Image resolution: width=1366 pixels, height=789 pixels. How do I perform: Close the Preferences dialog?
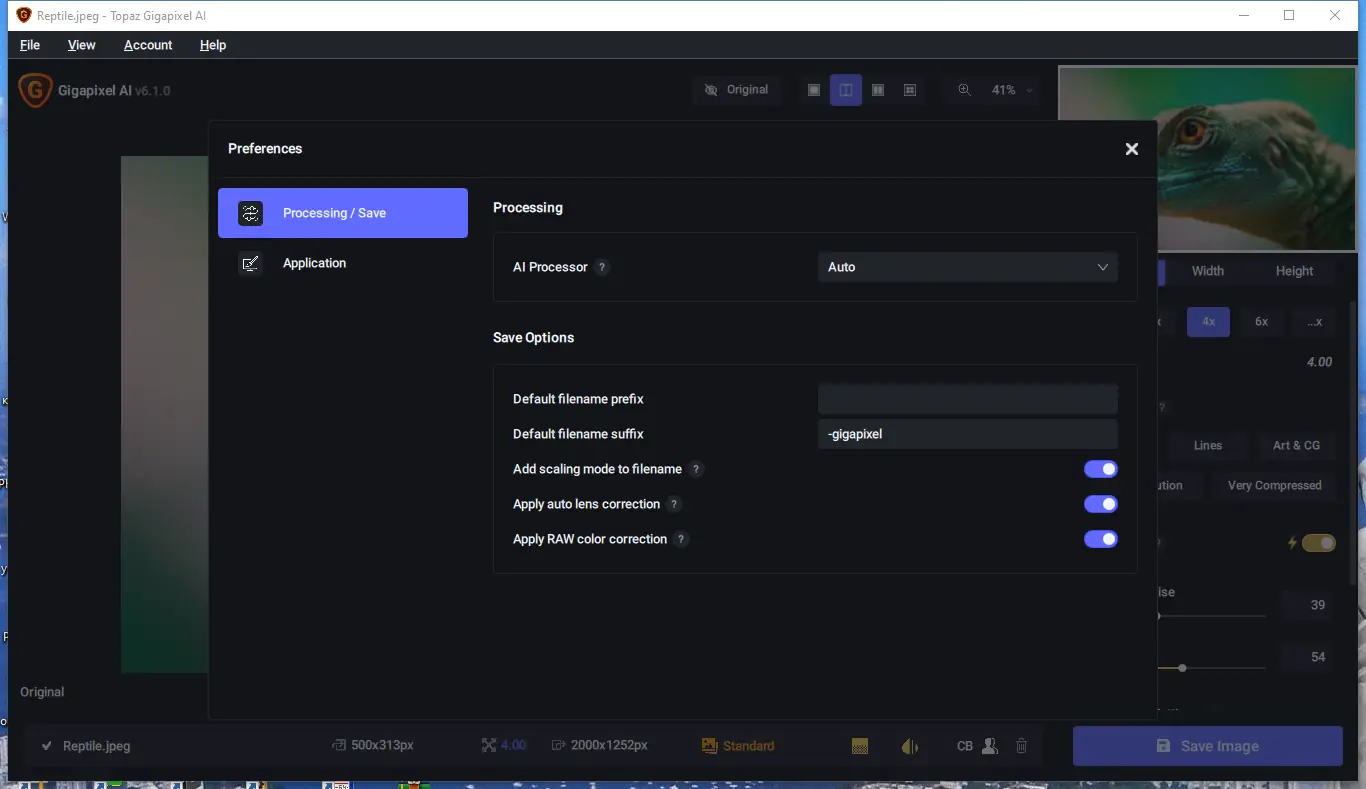tap(1131, 149)
